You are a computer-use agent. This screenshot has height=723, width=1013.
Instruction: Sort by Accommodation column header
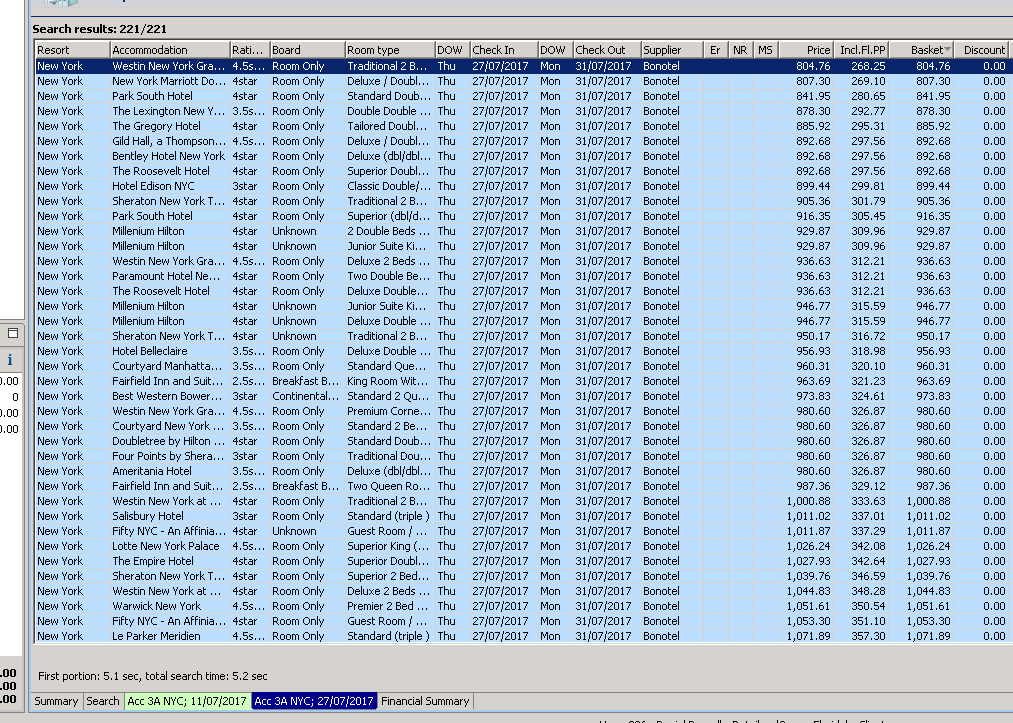[x=170, y=50]
